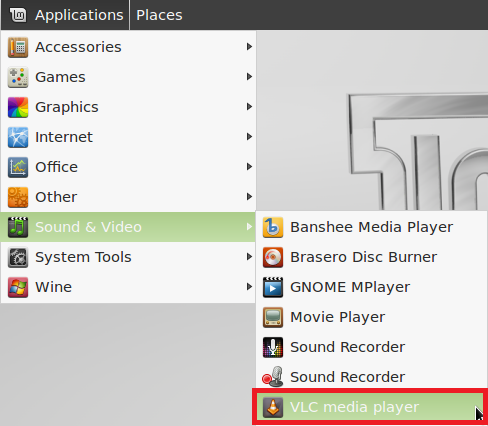
Task: Expand the Office submenu arrow
Action: coord(249,167)
